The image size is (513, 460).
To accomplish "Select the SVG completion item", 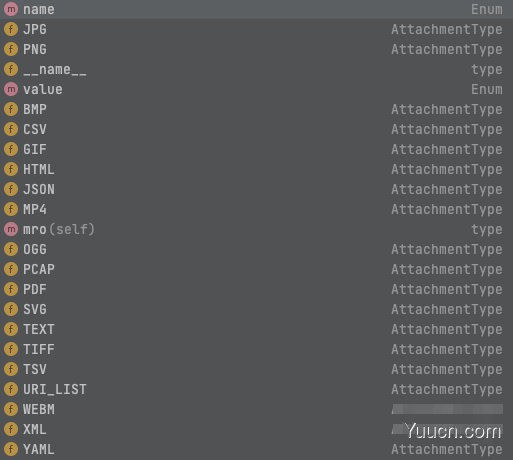I will coord(256,309).
